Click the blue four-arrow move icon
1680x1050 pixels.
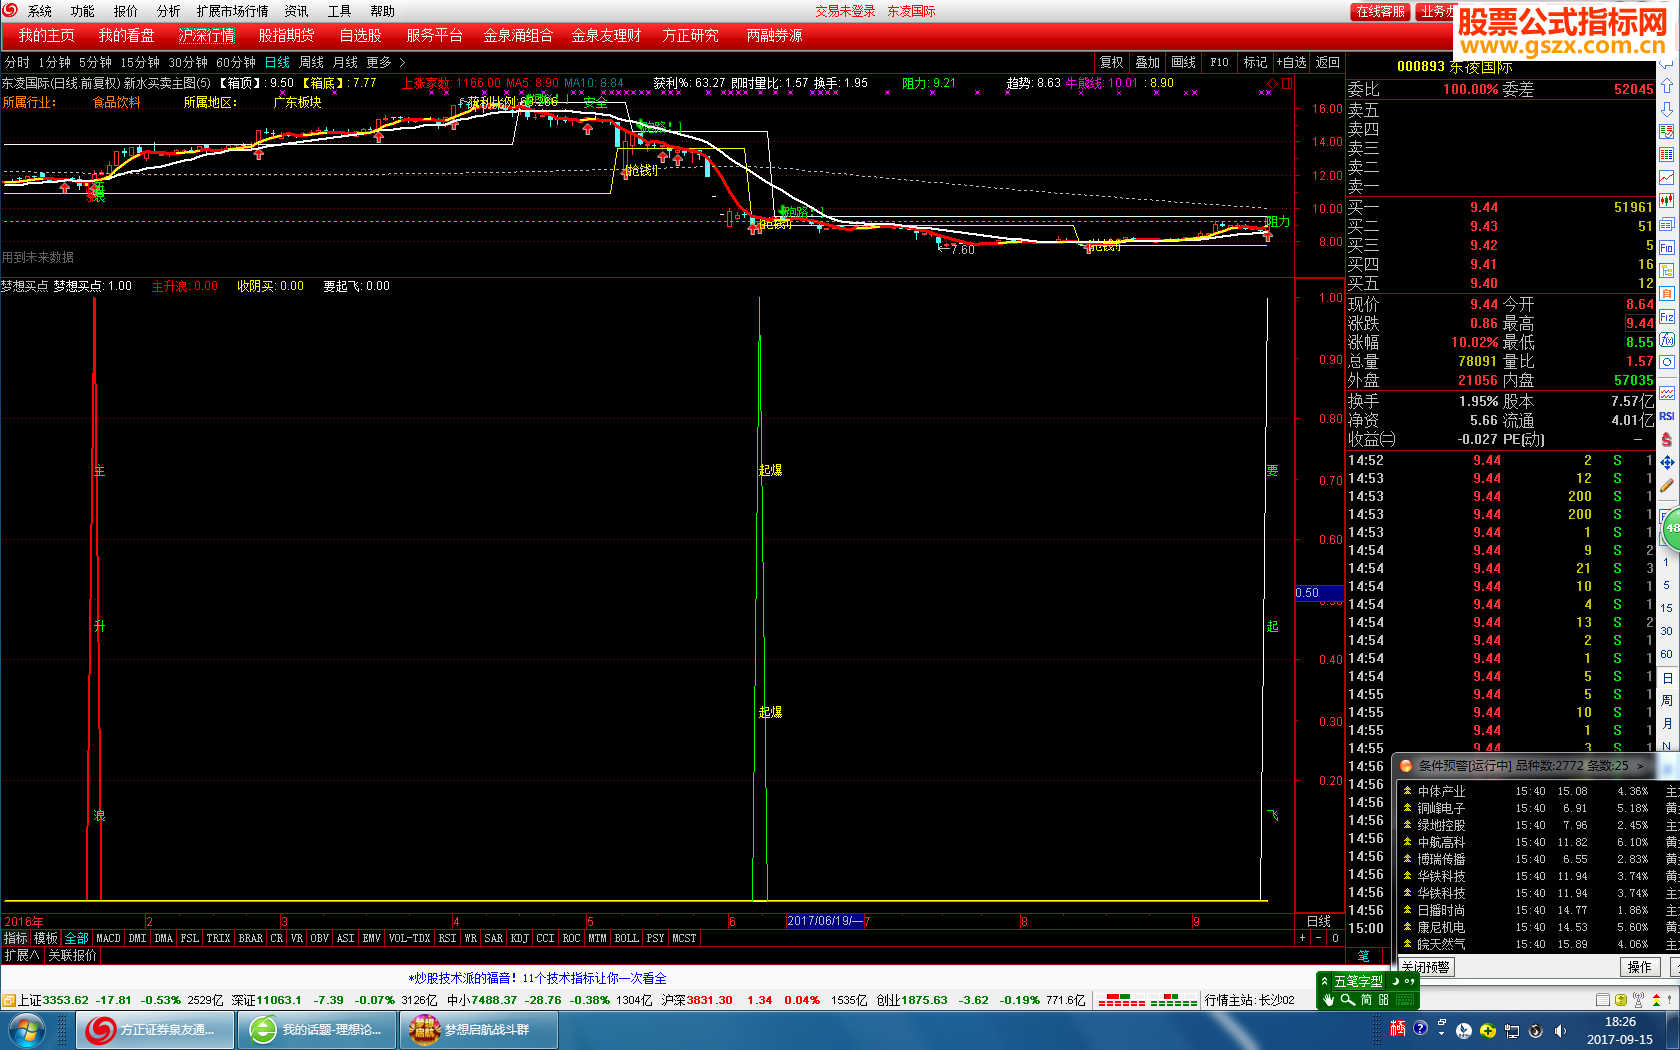pos(1667,462)
